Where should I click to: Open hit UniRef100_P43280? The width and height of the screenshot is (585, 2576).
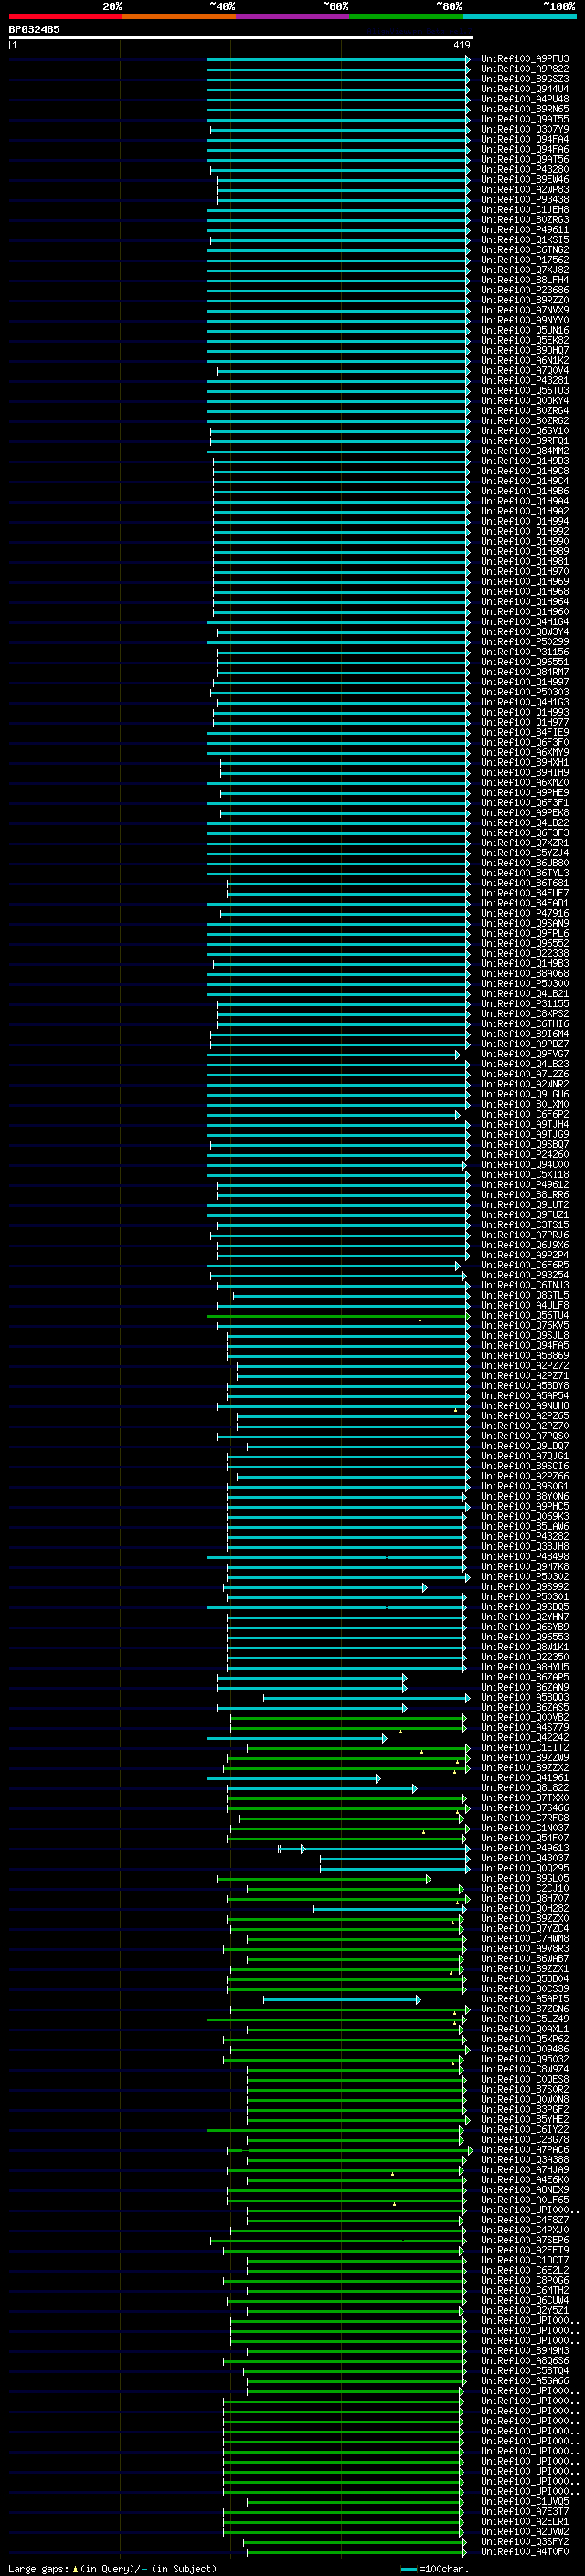pyautogui.click(x=524, y=169)
